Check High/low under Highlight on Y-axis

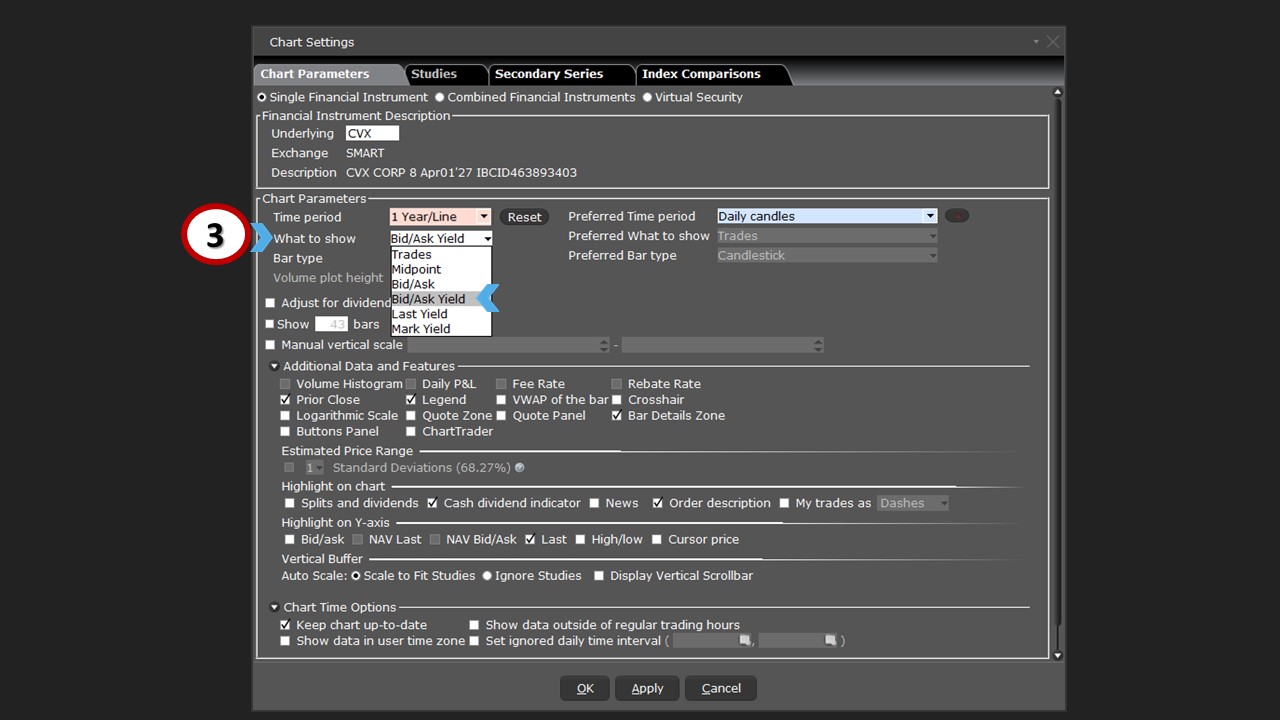pyautogui.click(x=580, y=539)
